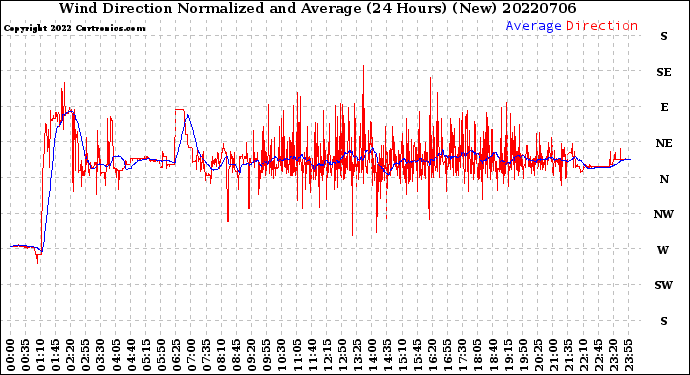Click the 04:05 time label

116,355
